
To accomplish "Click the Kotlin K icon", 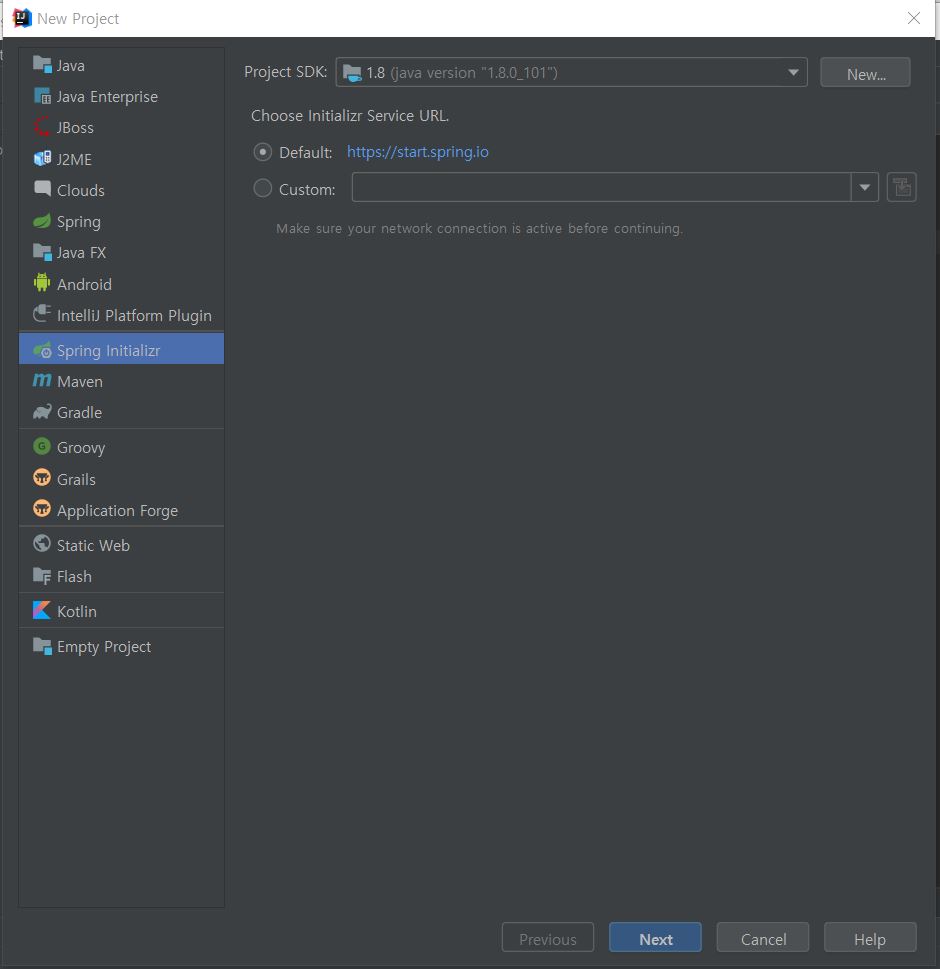I will [42, 611].
